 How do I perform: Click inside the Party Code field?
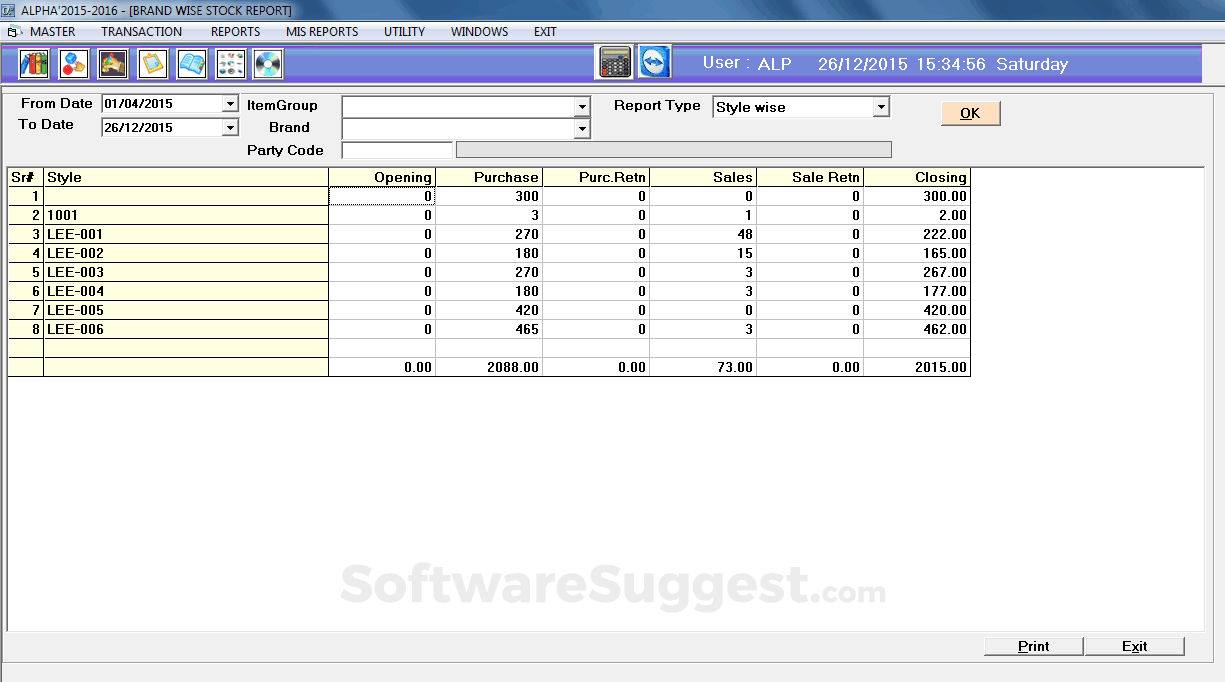coord(396,149)
